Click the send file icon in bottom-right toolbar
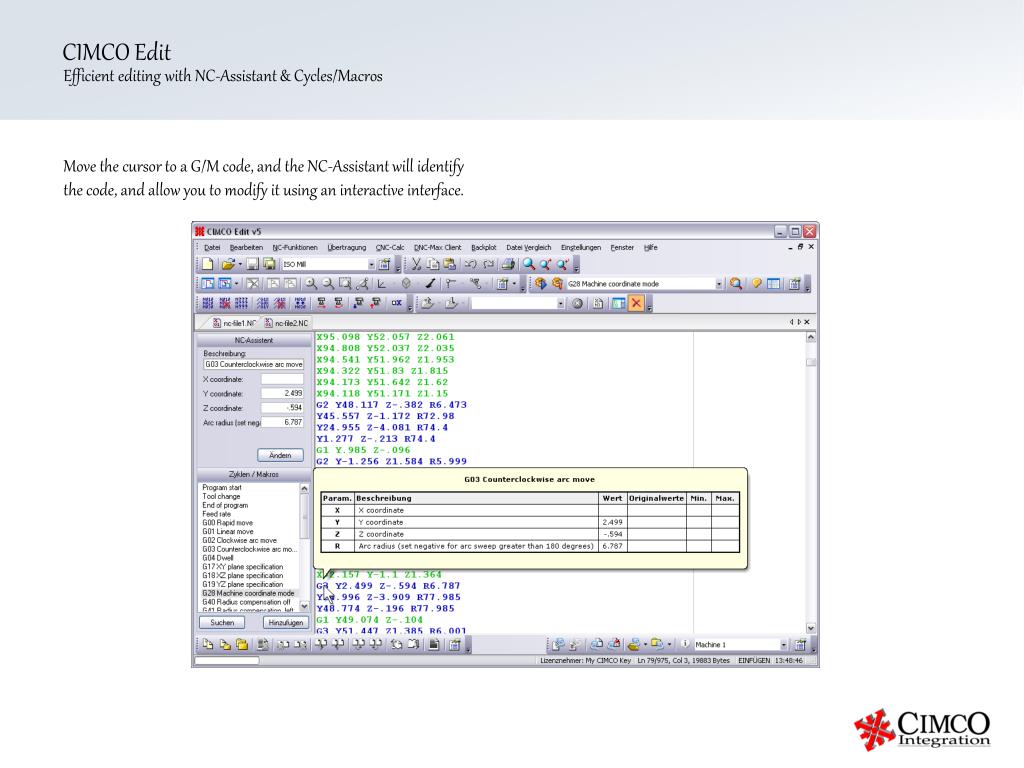This screenshot has width=1024, height=768. coord(557,645)
